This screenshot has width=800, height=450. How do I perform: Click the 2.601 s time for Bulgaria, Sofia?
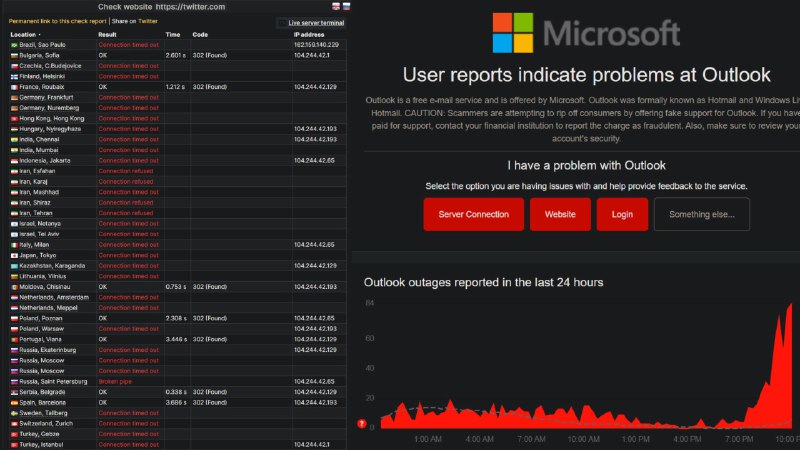point(176,56)
